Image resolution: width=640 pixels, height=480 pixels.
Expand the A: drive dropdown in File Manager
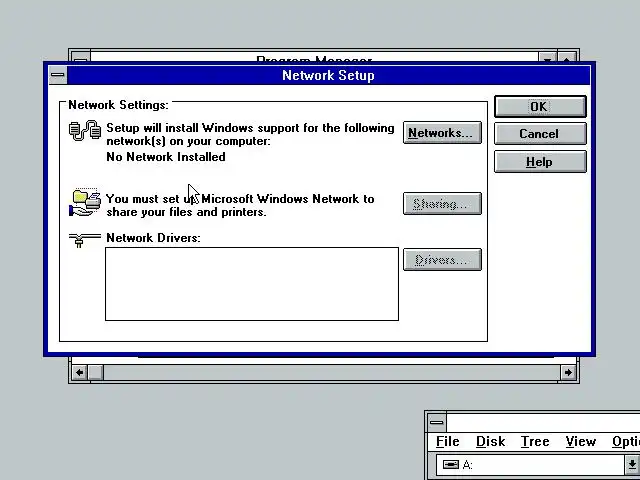pos(631,464)
